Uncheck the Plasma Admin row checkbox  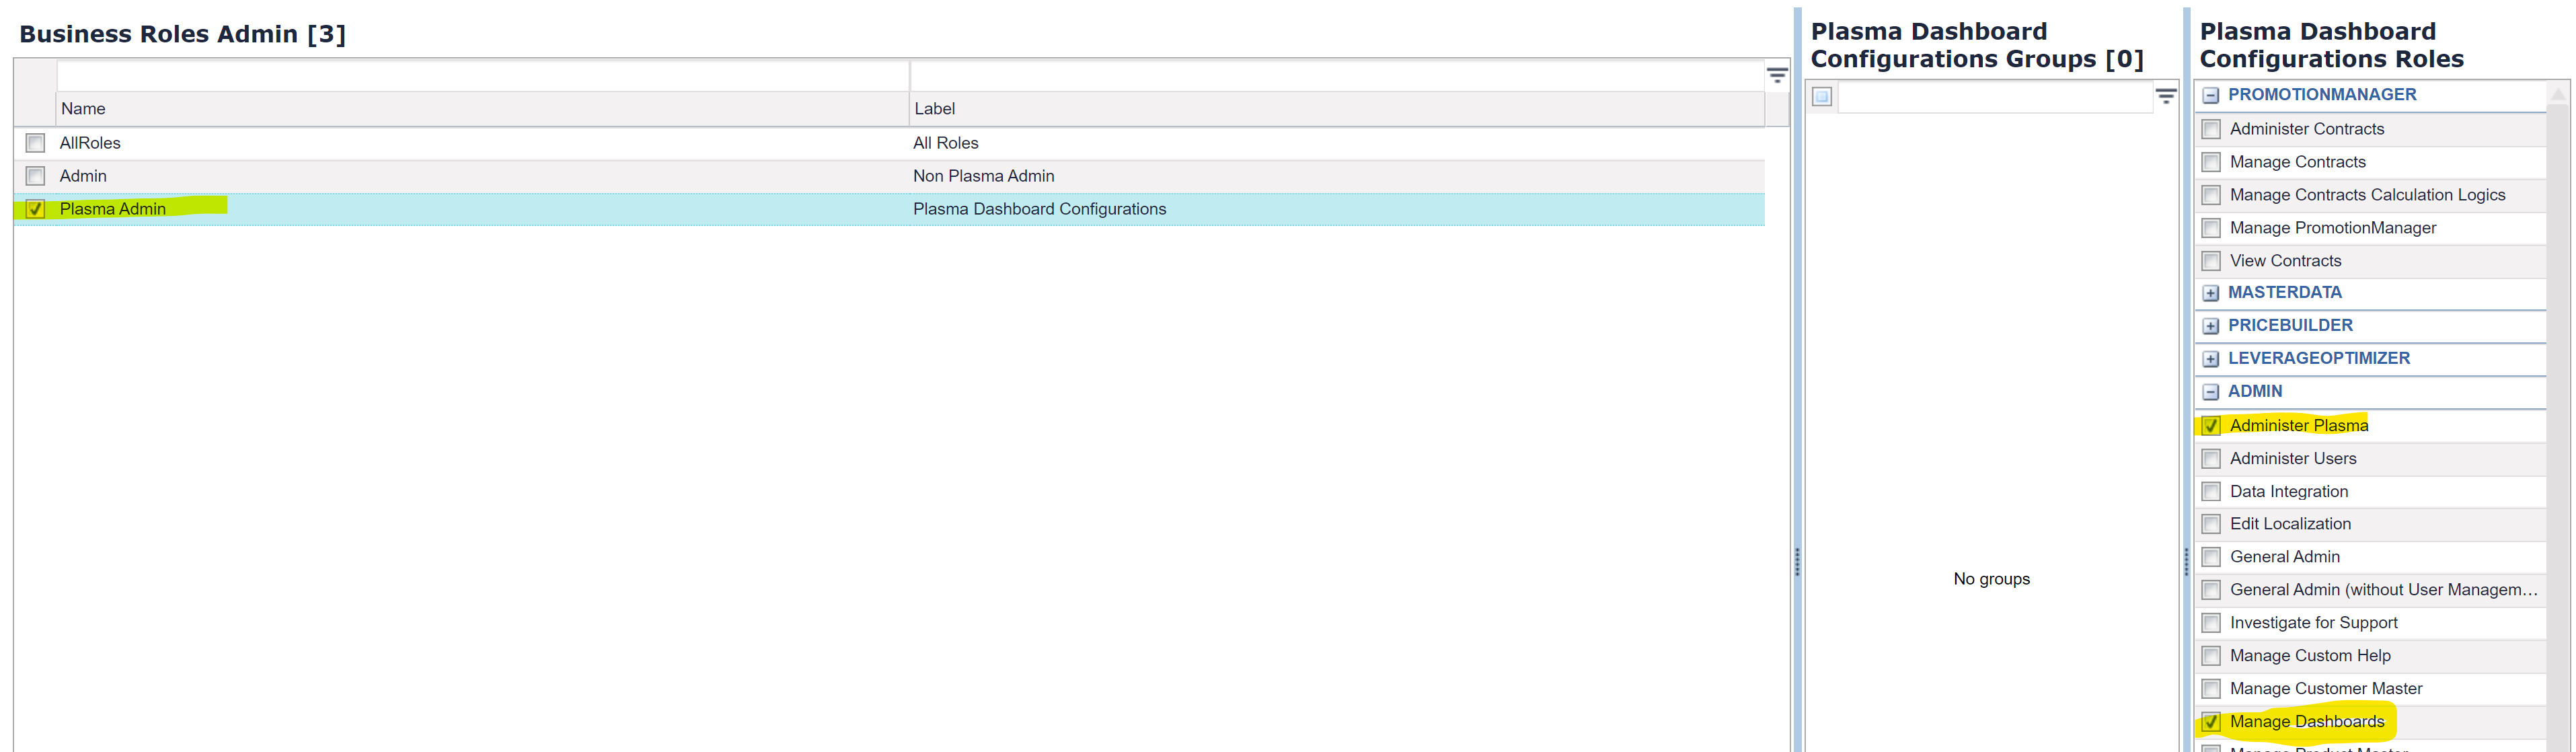tap(36, 209)
